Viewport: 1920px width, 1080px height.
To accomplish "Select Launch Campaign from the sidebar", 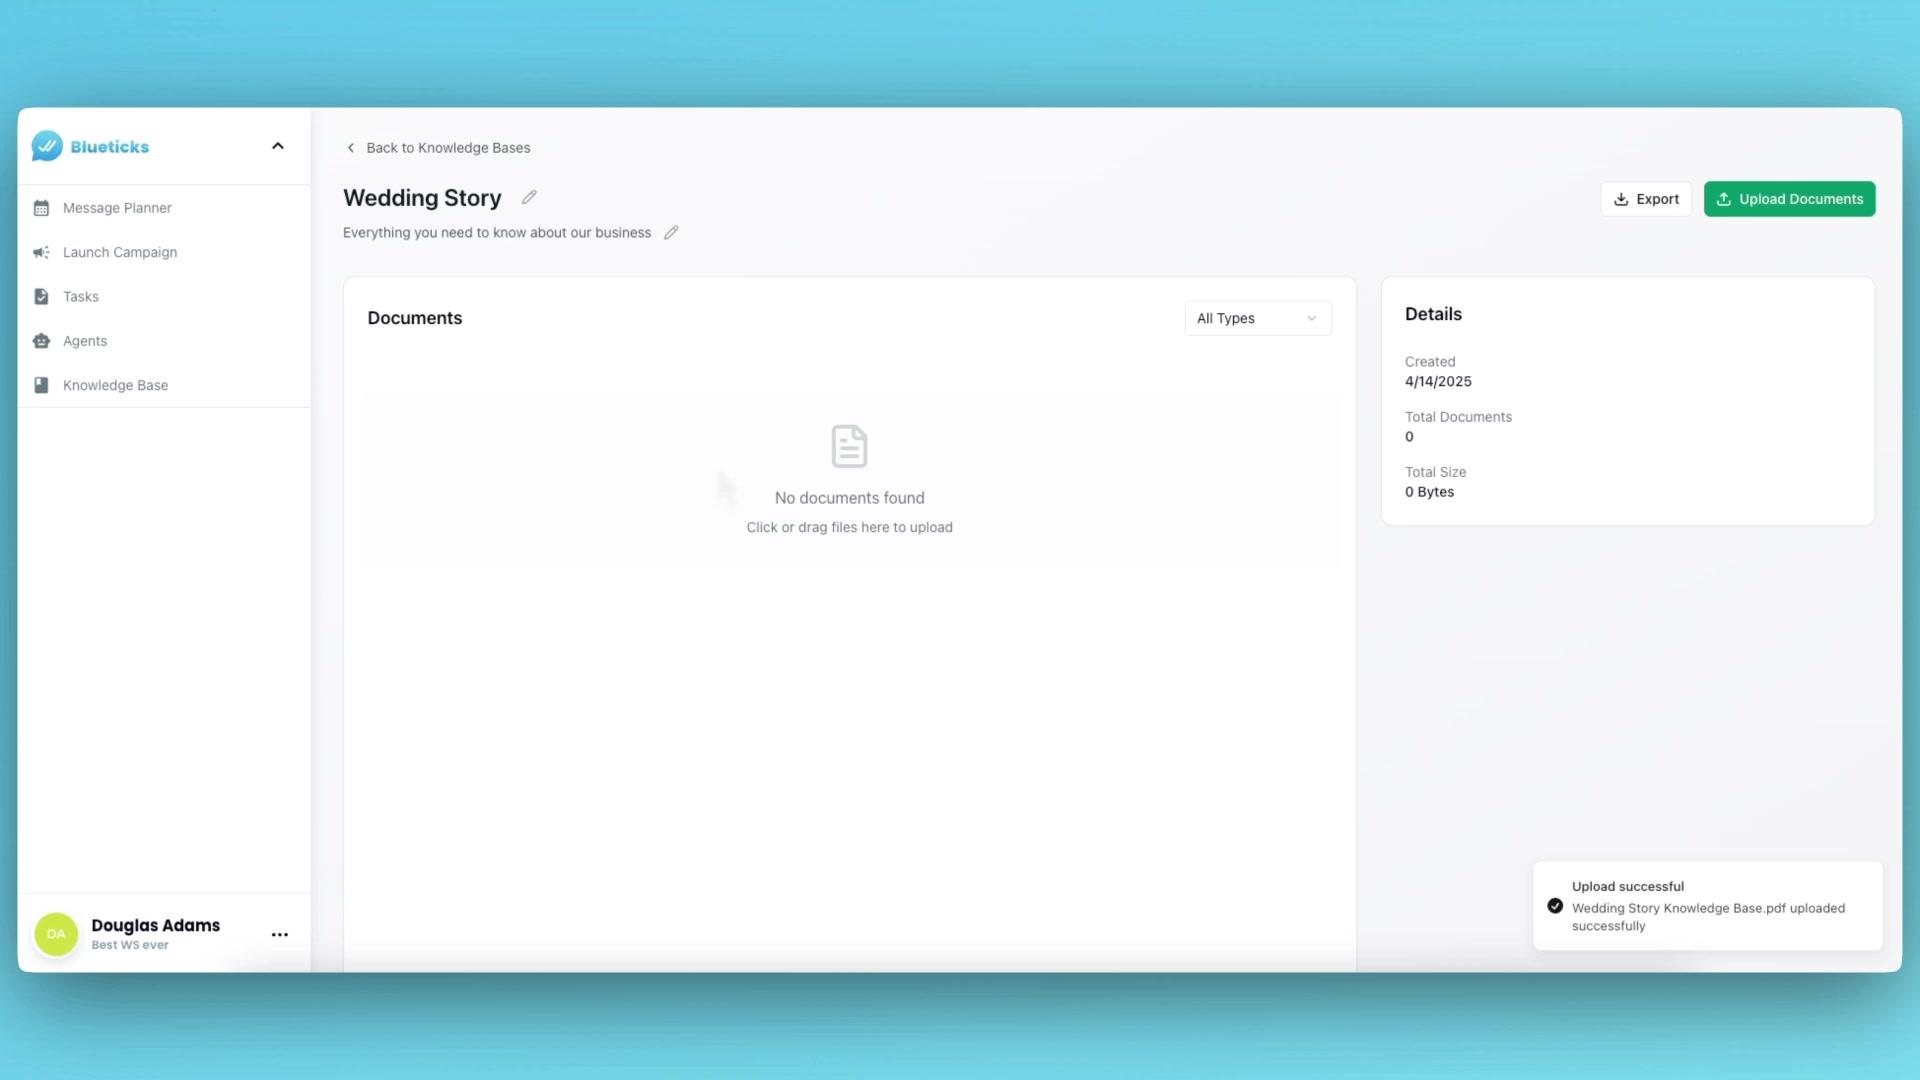I will tap(120, 252).
